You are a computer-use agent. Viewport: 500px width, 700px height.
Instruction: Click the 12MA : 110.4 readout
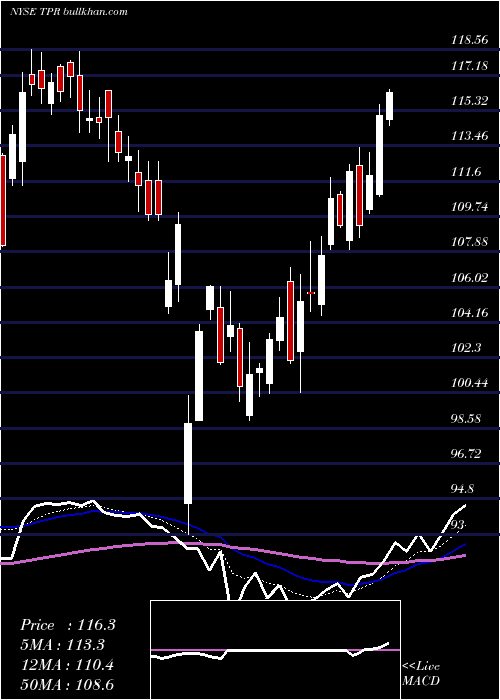pos(67,665)
